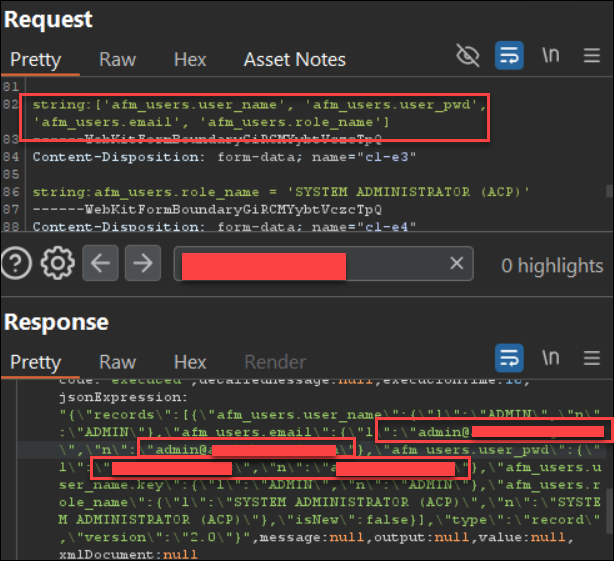614x561 pixels.
Task: Show non-printable characters \n icon in Response
Action: click(x=551, y=357)
